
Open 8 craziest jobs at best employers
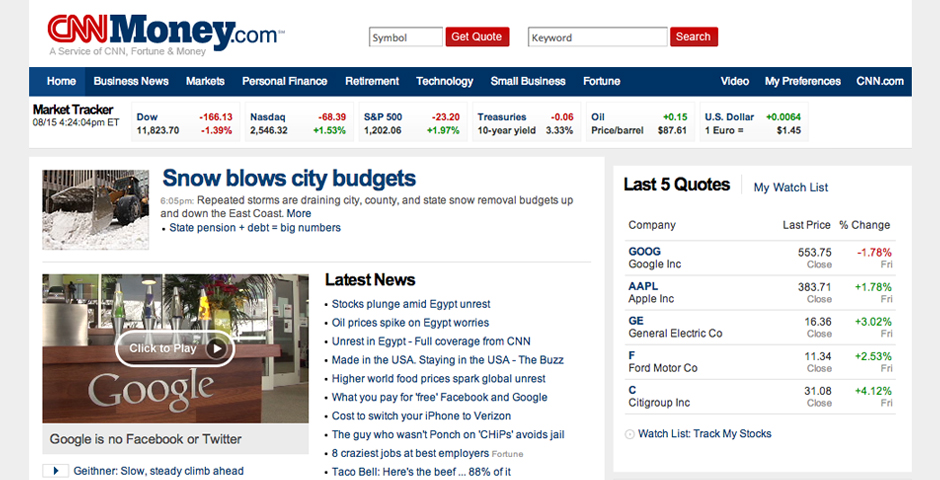(x=410, y=454)
